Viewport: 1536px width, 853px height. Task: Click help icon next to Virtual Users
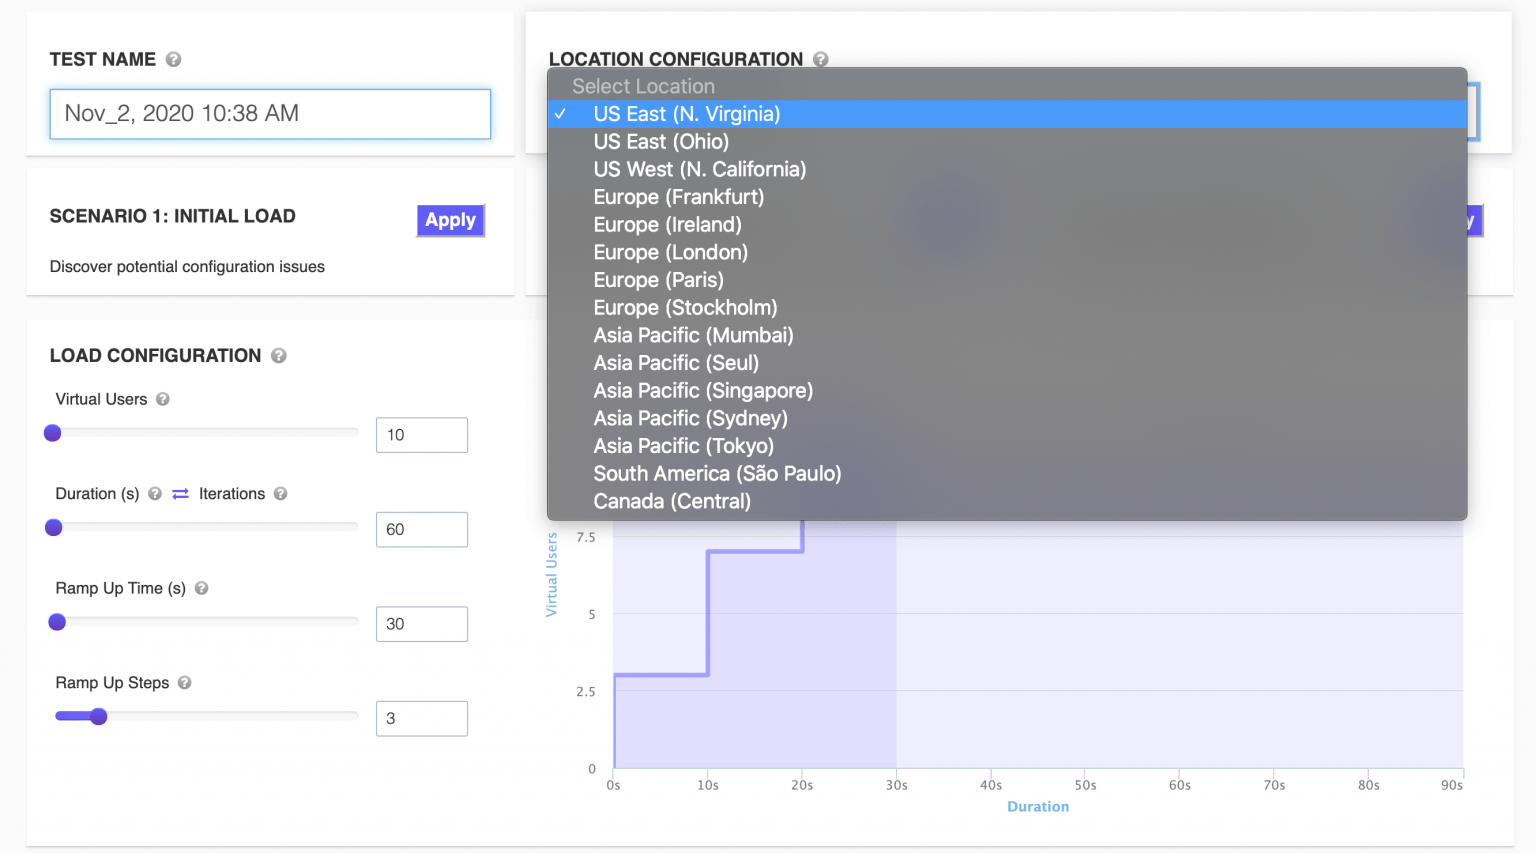coord(162,399)
